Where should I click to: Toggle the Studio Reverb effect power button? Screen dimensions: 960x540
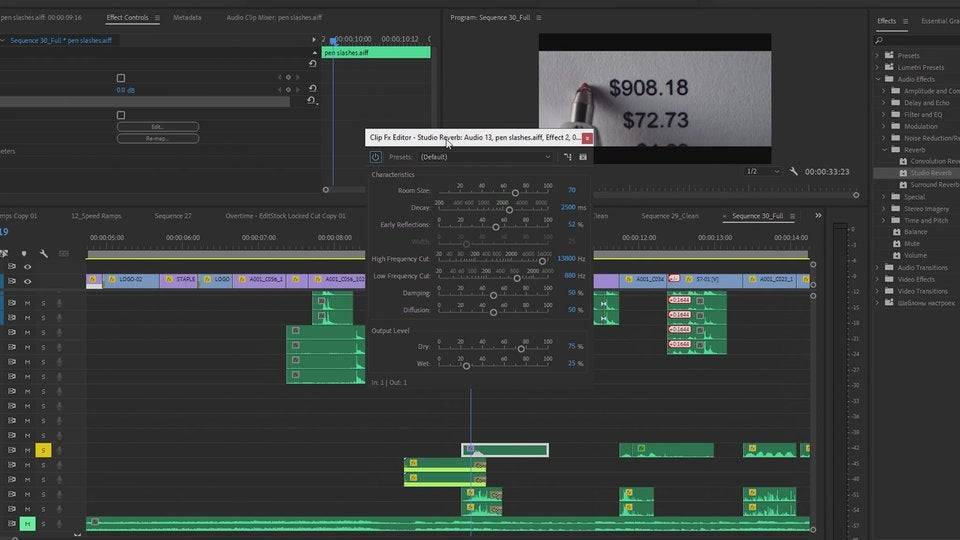tap(376, 157)
